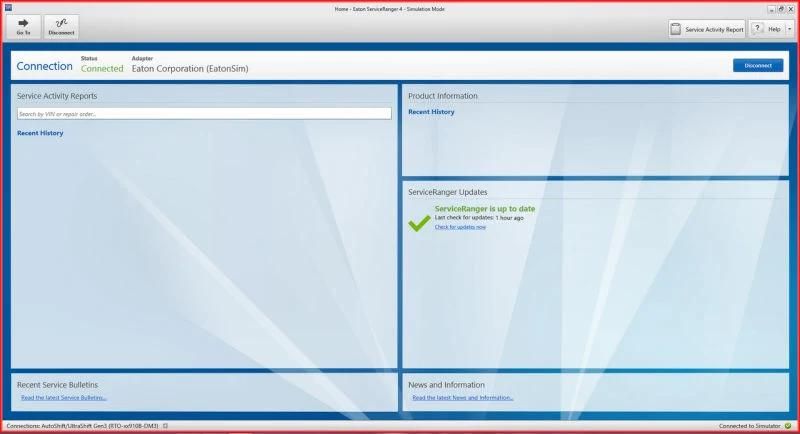Expand the Help dropdown arrow
800x434 pixels.
(789, 29)
